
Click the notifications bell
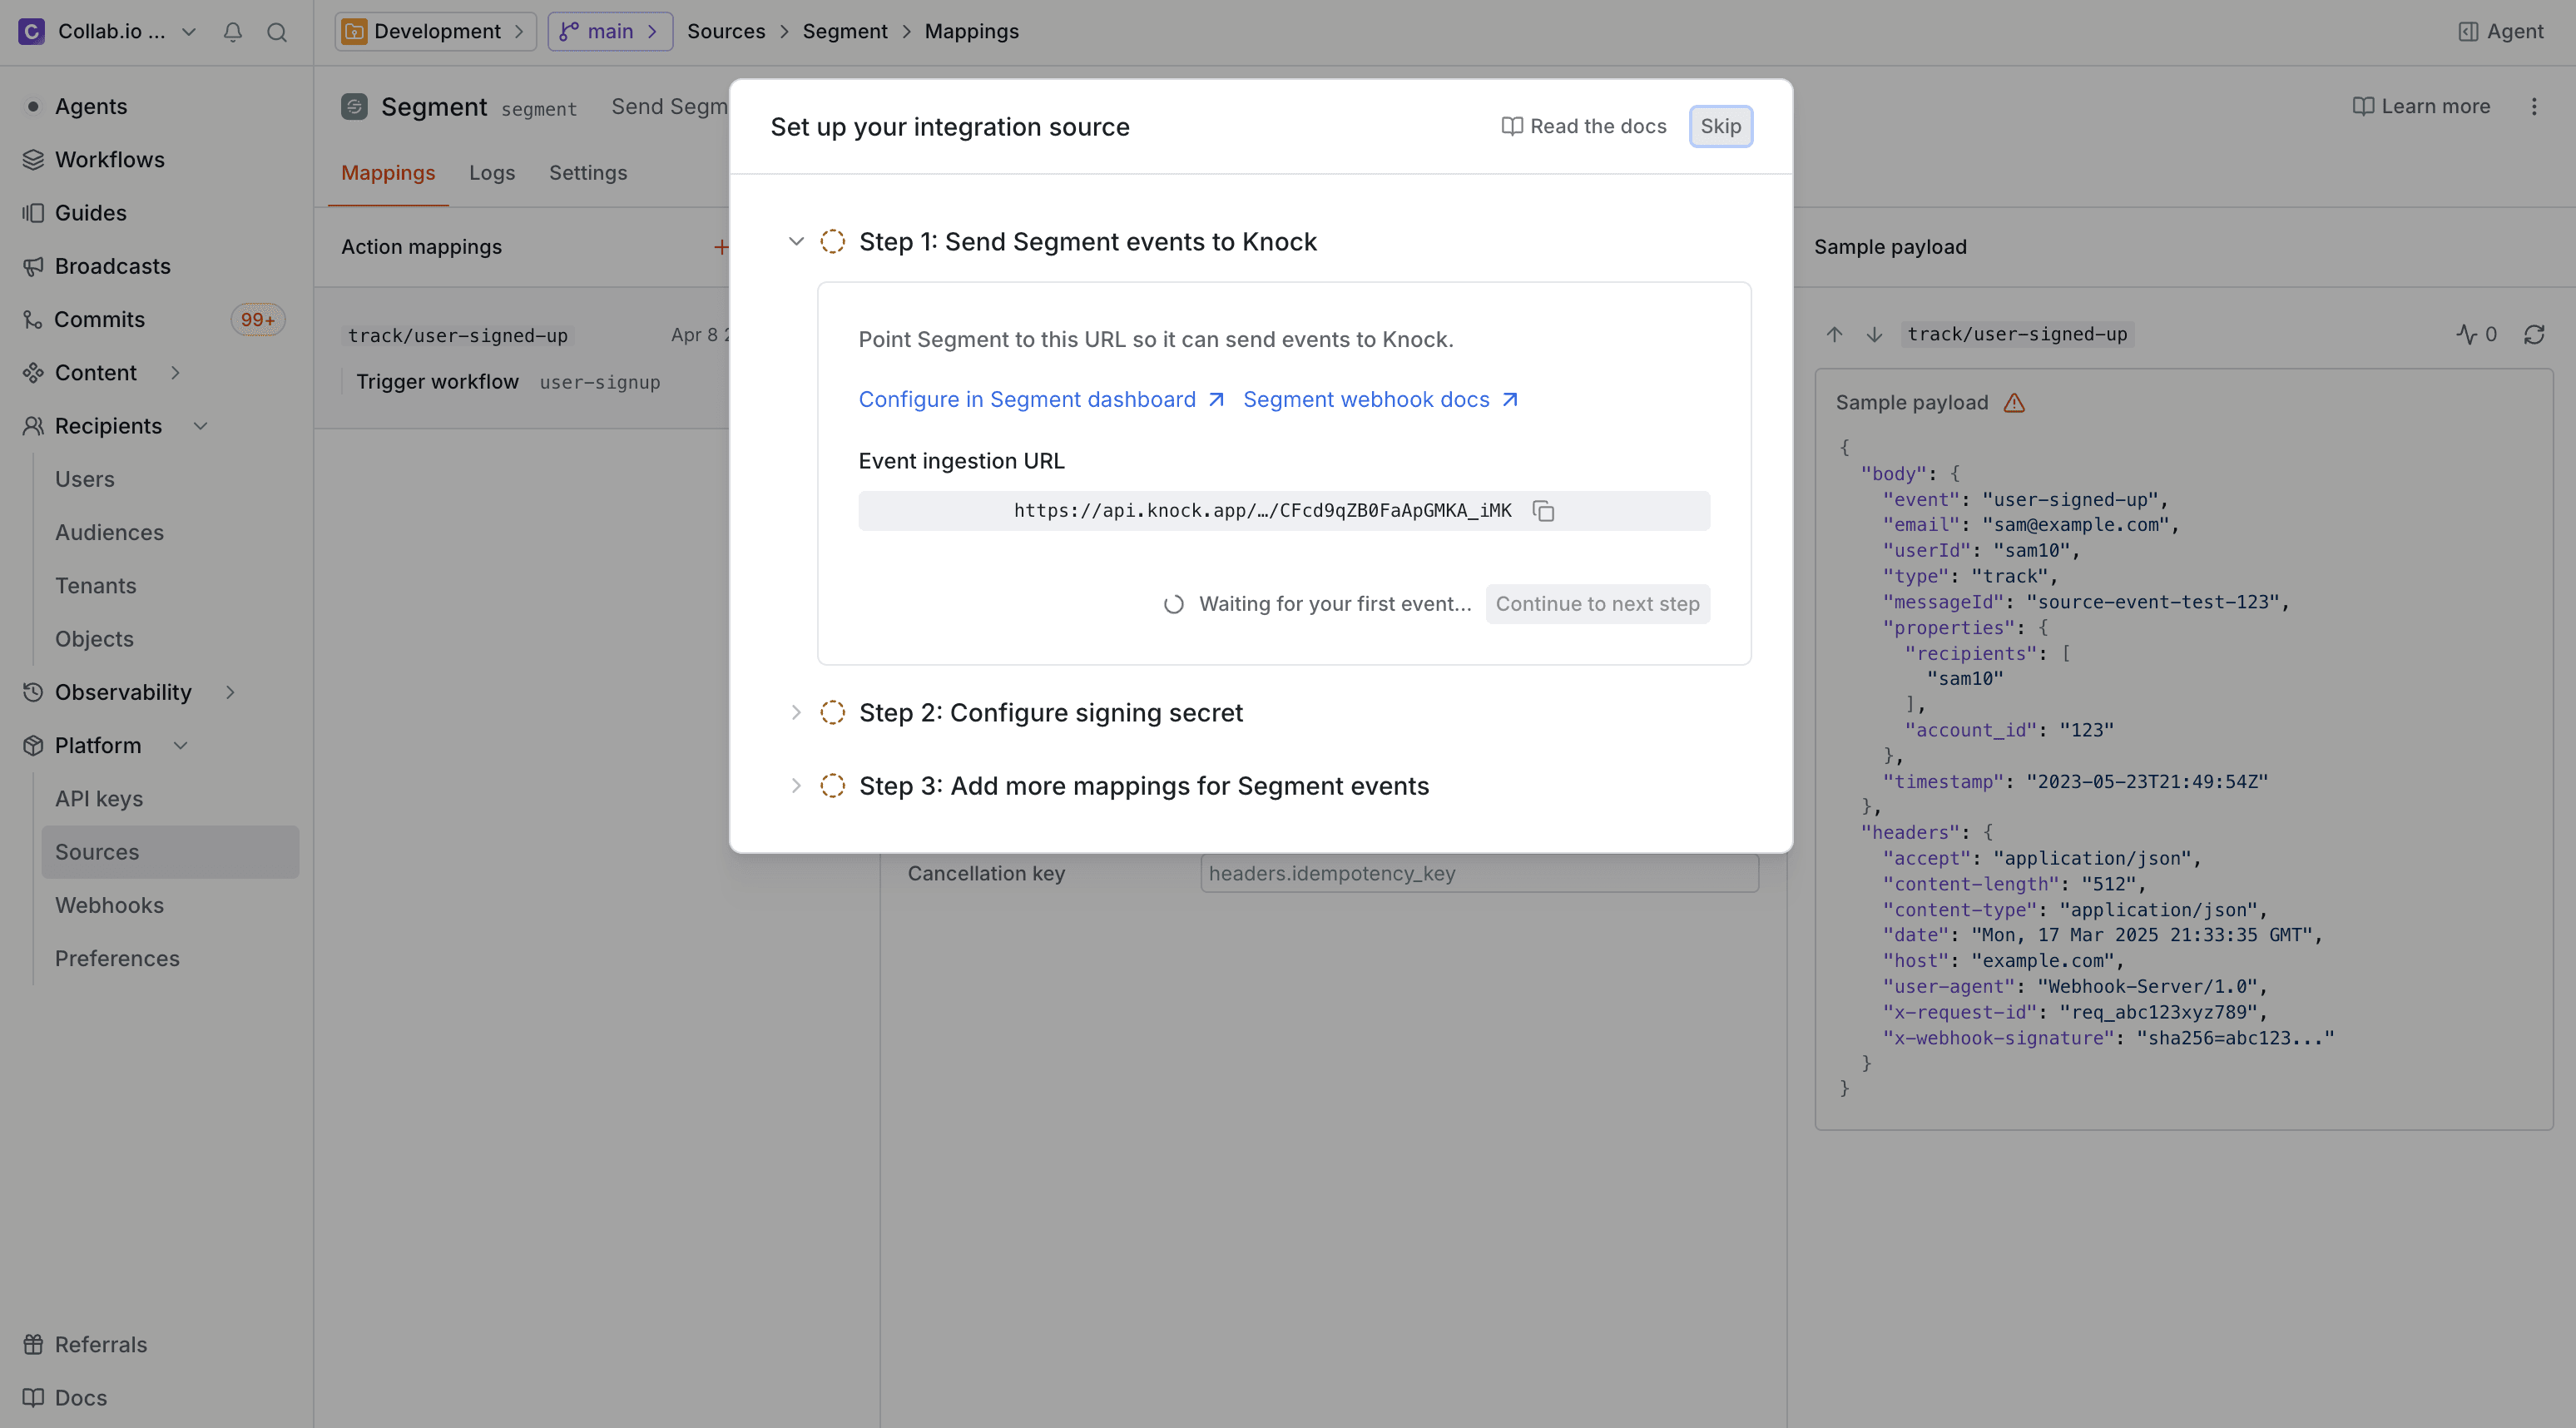pyautogui.click(x=232, y=31)
